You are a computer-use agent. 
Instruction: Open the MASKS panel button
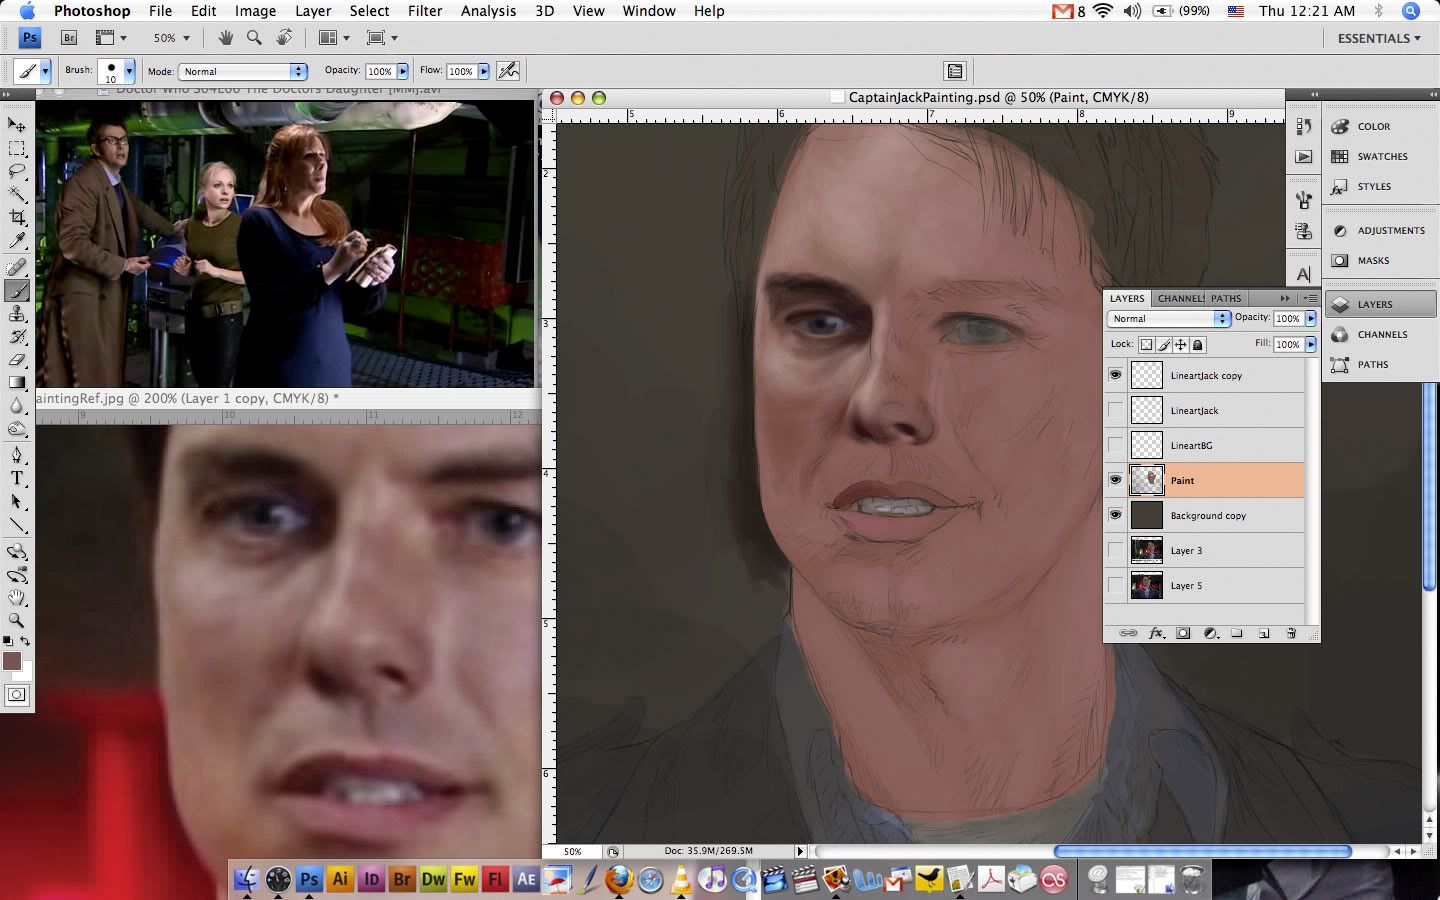(x=1380, y=260)
